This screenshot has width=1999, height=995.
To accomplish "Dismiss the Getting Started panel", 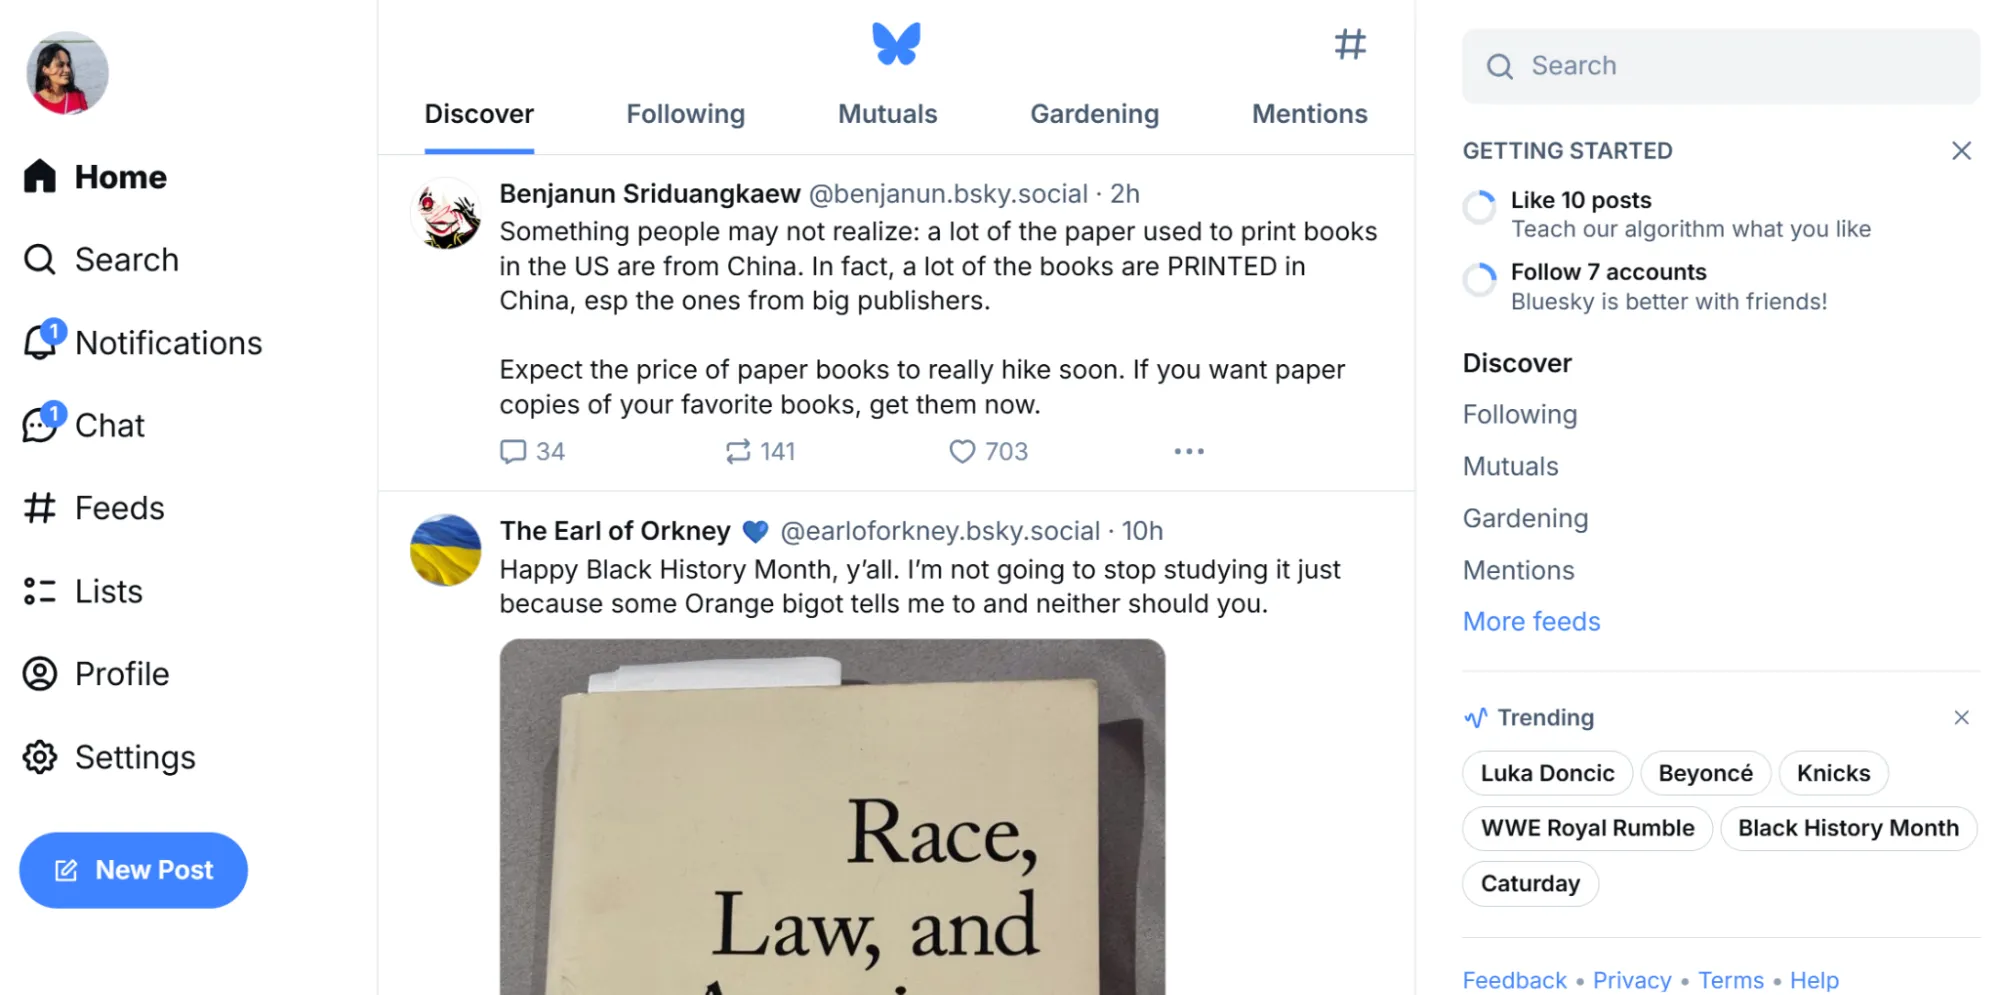I will (1960, 151).
